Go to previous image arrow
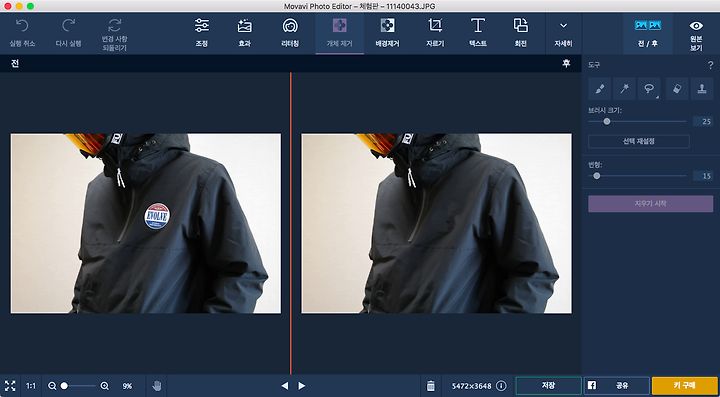This screenshot has width=720, height=397. tap(285, 386)
